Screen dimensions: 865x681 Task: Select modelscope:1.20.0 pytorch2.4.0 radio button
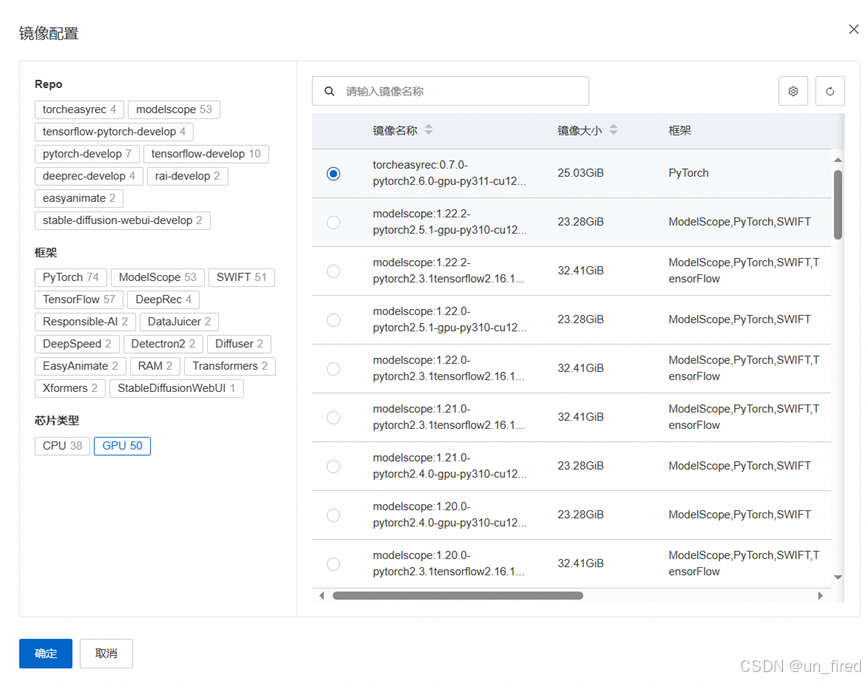pos(333,515)
